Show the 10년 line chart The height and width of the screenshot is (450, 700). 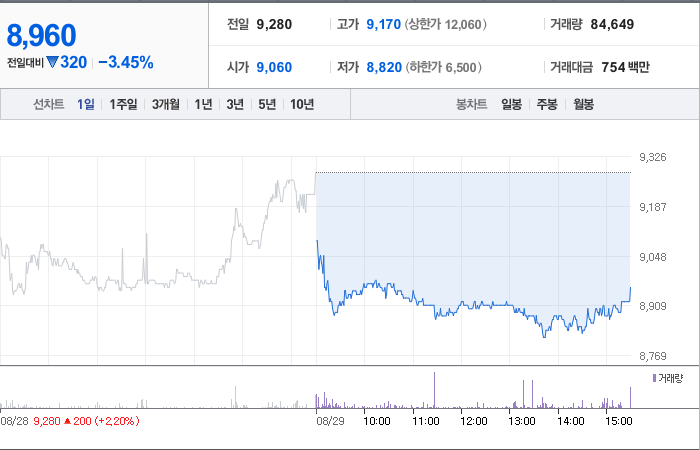[x=302, y=104]
